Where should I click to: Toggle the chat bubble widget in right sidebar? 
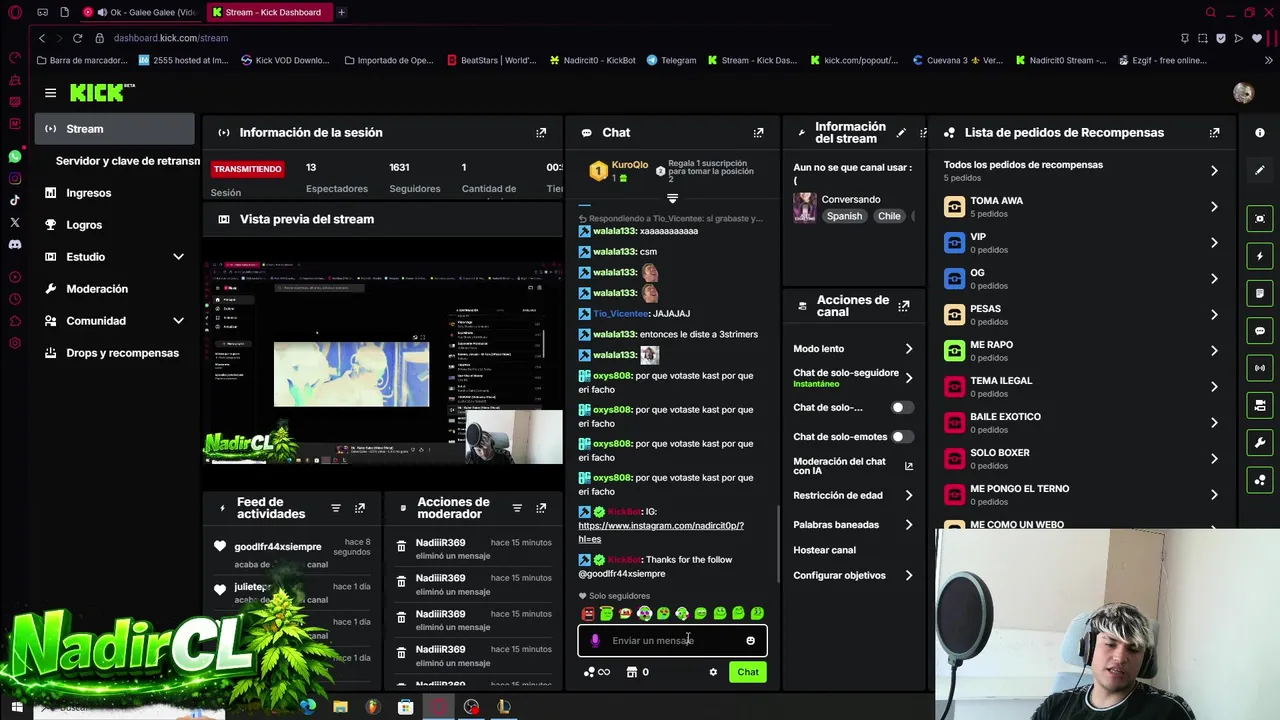[1260, 331]
